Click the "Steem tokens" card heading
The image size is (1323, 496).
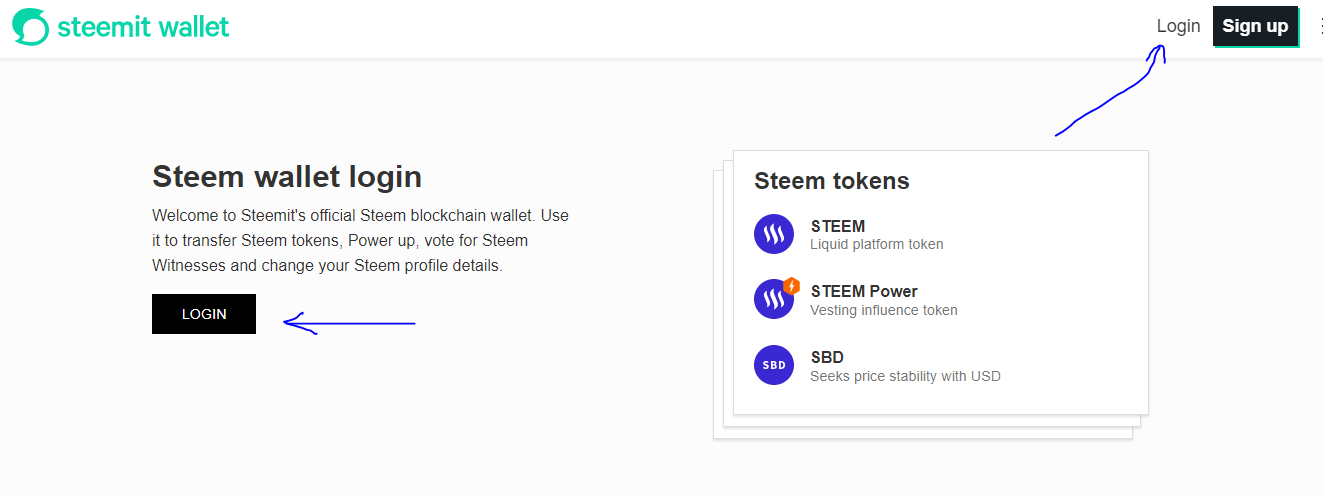pyautogui.click(x=831, y=181)
